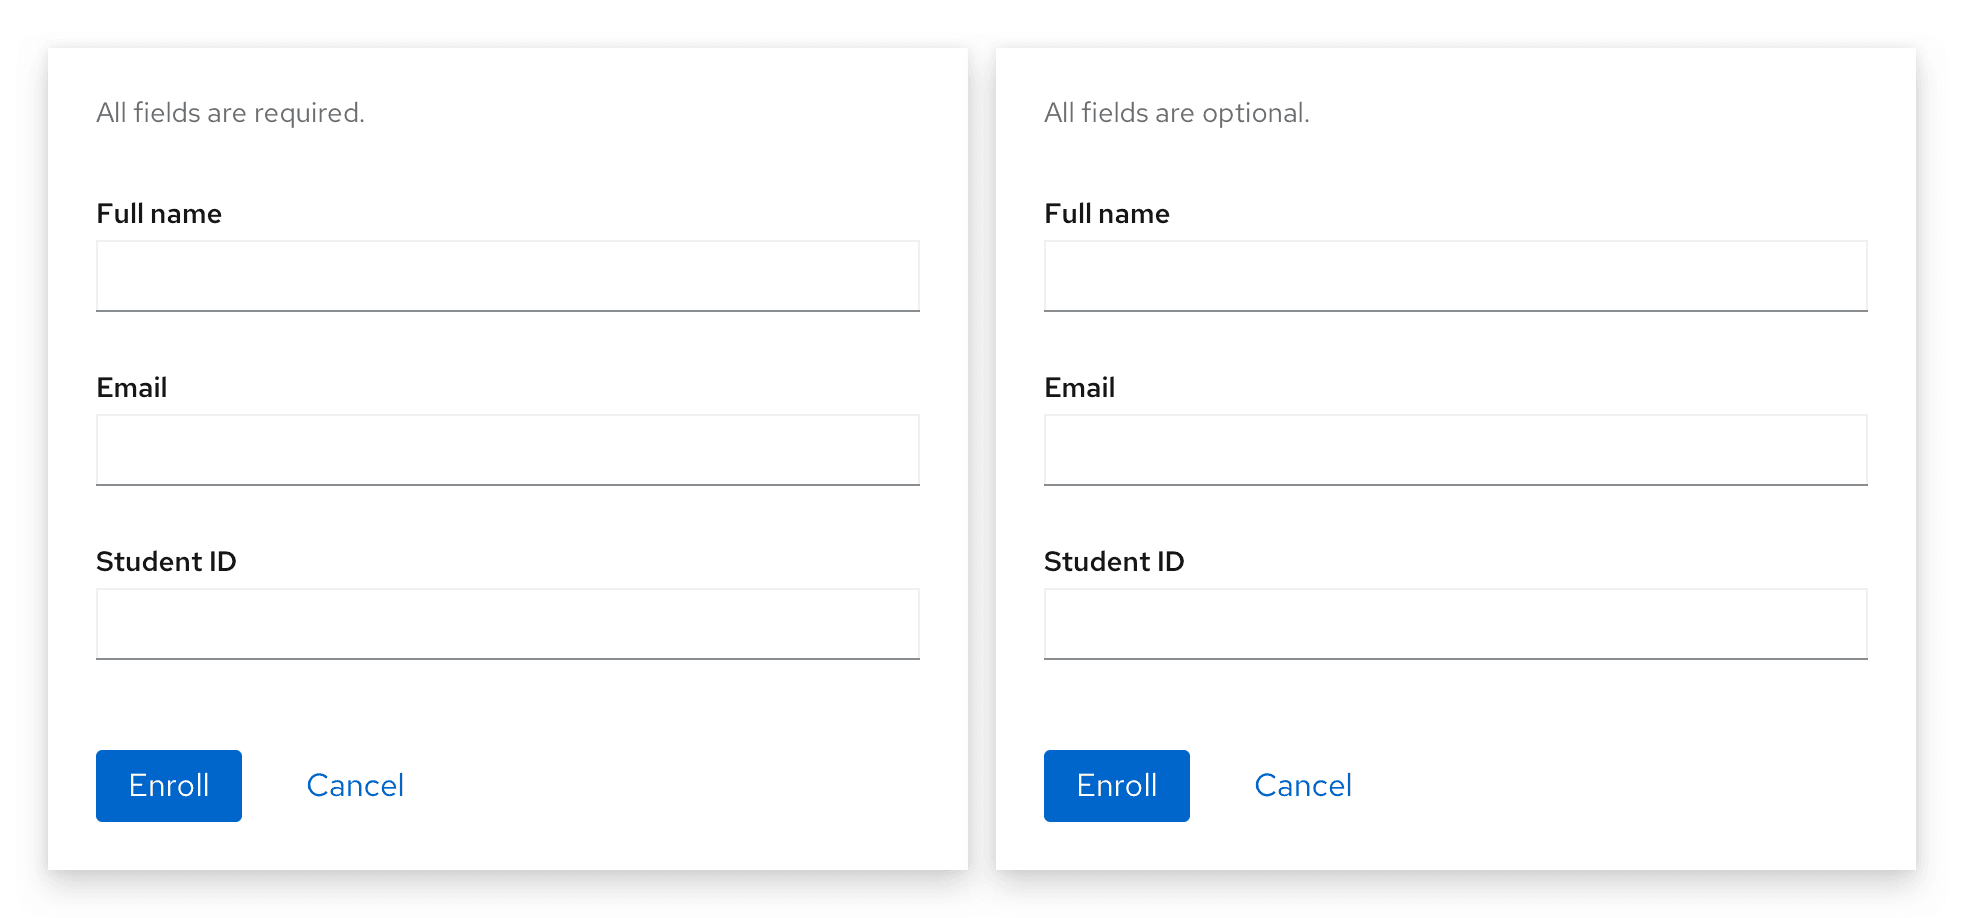The width and height of the screenshot is (1966, 918).
Task: Click empty space right of required form's Cancel
Action: point(680,786)
